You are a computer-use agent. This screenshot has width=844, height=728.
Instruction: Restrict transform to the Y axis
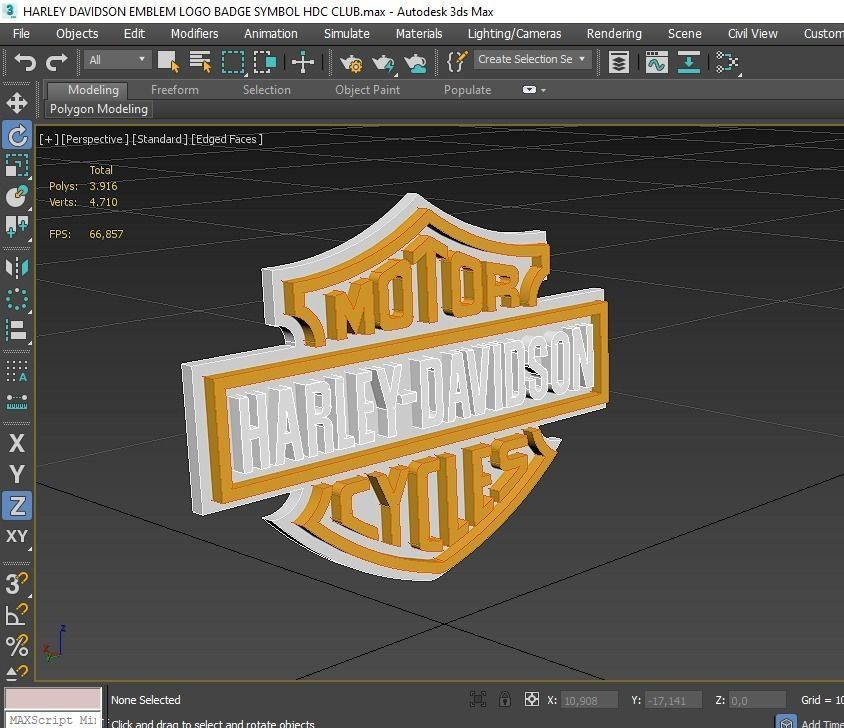[x=17, y=474]
